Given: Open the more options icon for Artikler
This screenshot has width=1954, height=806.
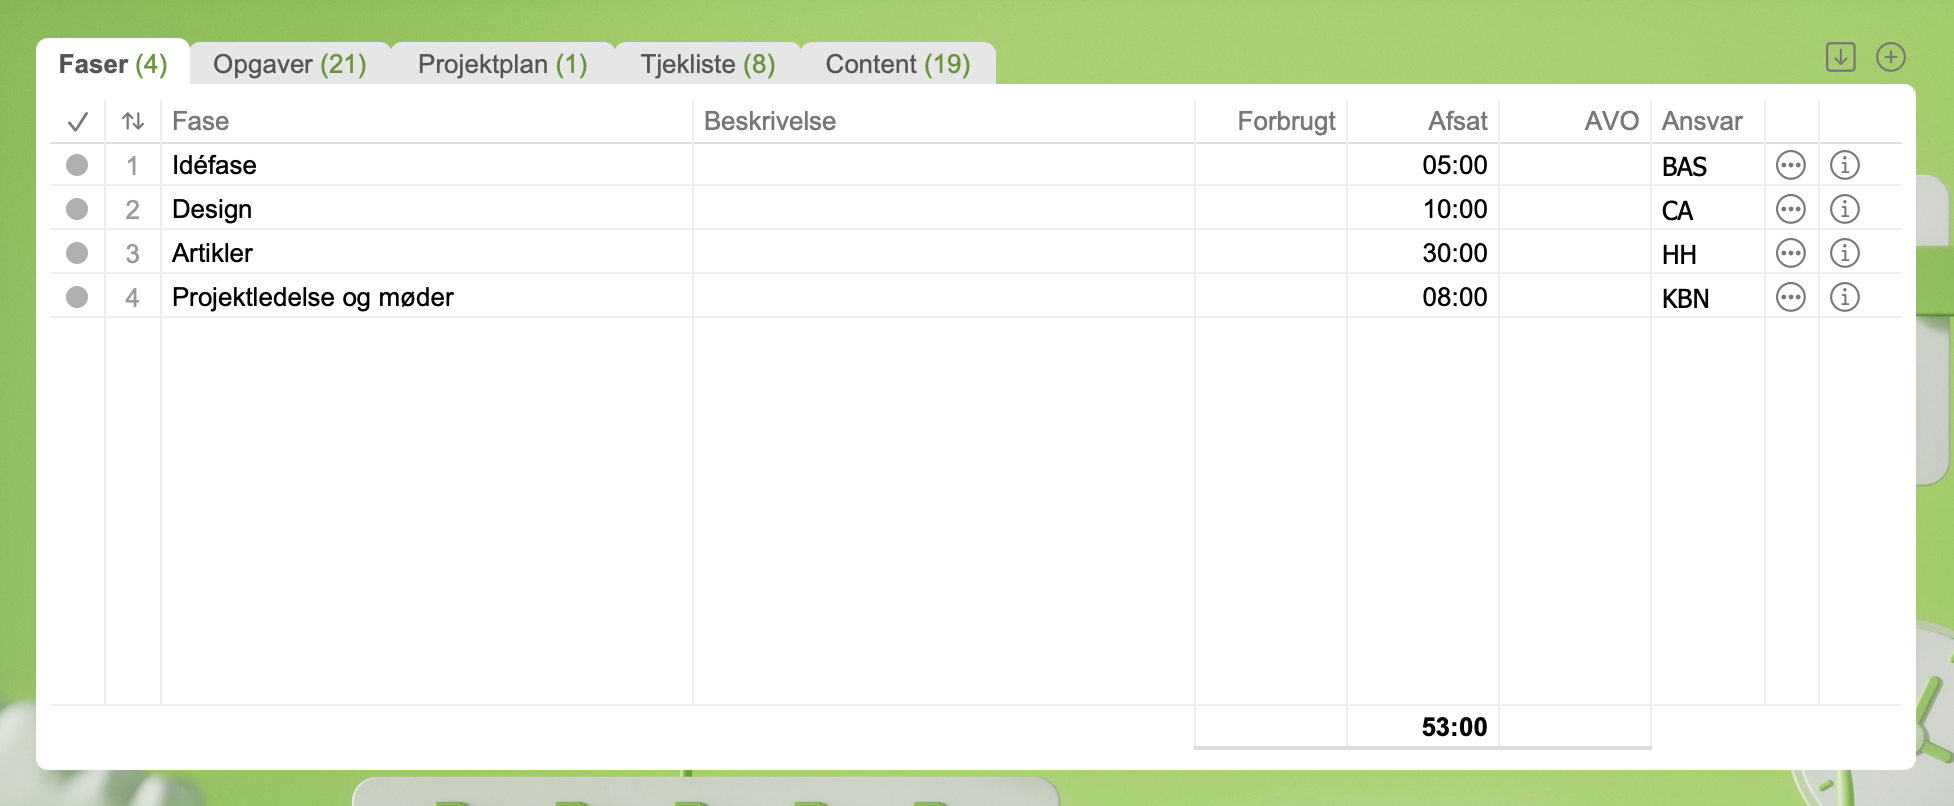Looking at the screenshot, I should 1790,253.
